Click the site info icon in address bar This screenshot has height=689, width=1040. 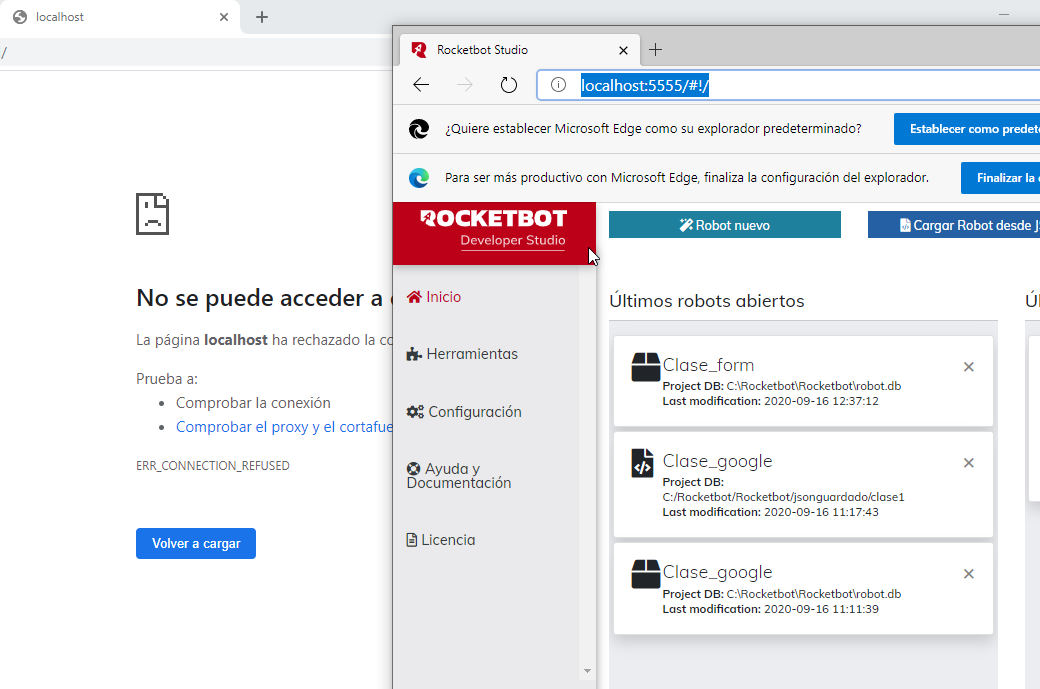pos(559,85)
